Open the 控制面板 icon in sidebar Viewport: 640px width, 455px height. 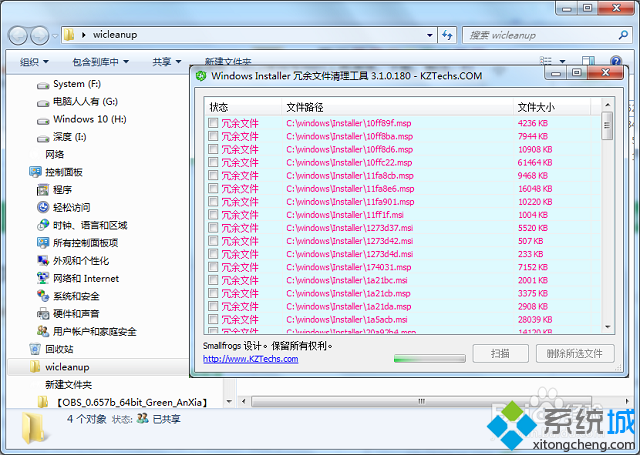pyautogui.click(x=35, y=172)
